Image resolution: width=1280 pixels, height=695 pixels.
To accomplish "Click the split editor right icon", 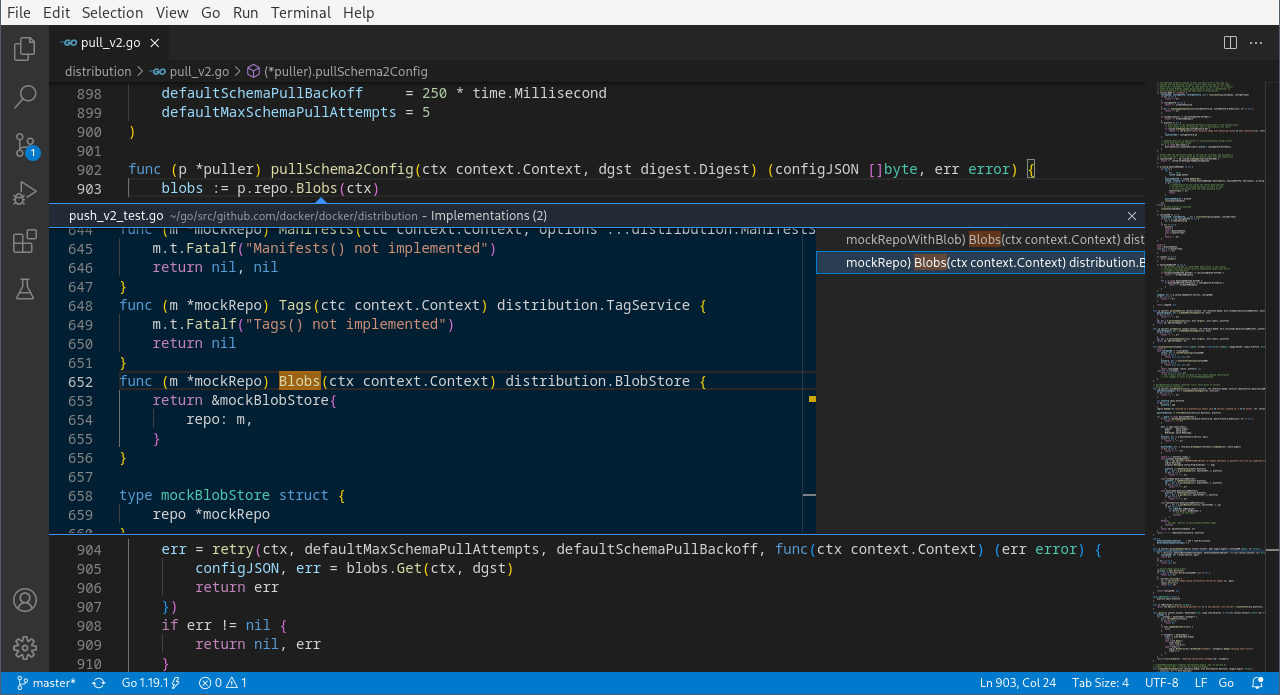I will click(1231, 43).
